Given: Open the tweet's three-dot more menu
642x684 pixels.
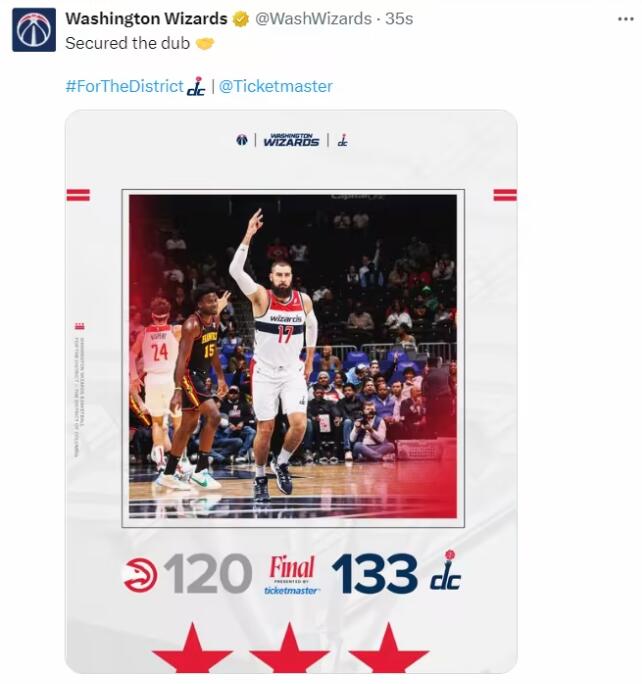Looking at the screenshot, I should 626,19.
